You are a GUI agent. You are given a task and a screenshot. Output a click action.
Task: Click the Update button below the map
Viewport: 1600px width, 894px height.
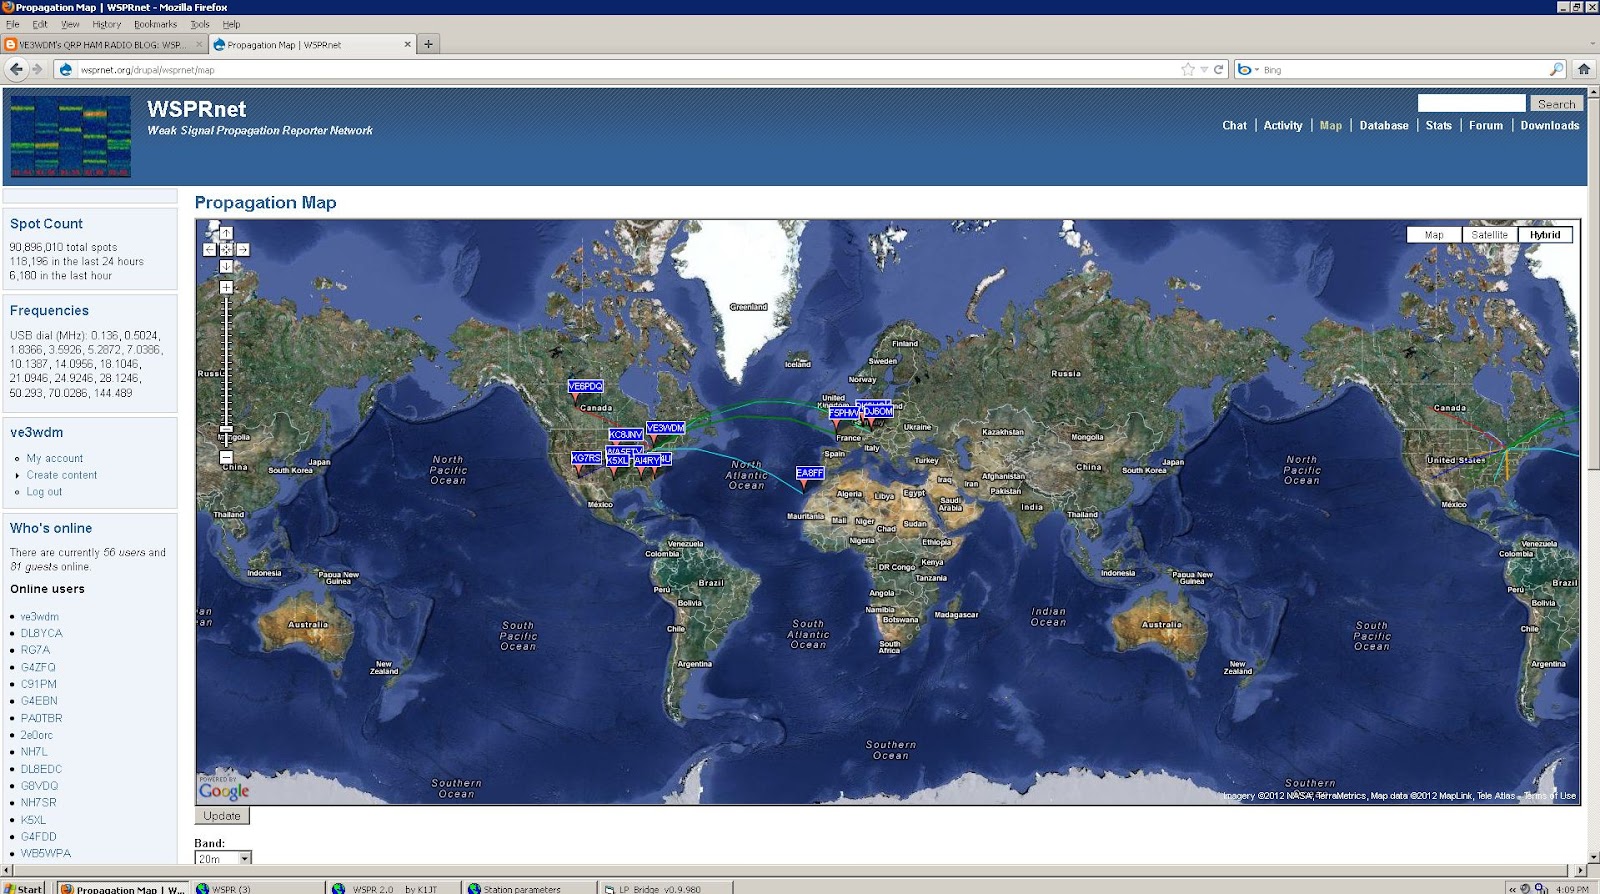tap(222, 816)
